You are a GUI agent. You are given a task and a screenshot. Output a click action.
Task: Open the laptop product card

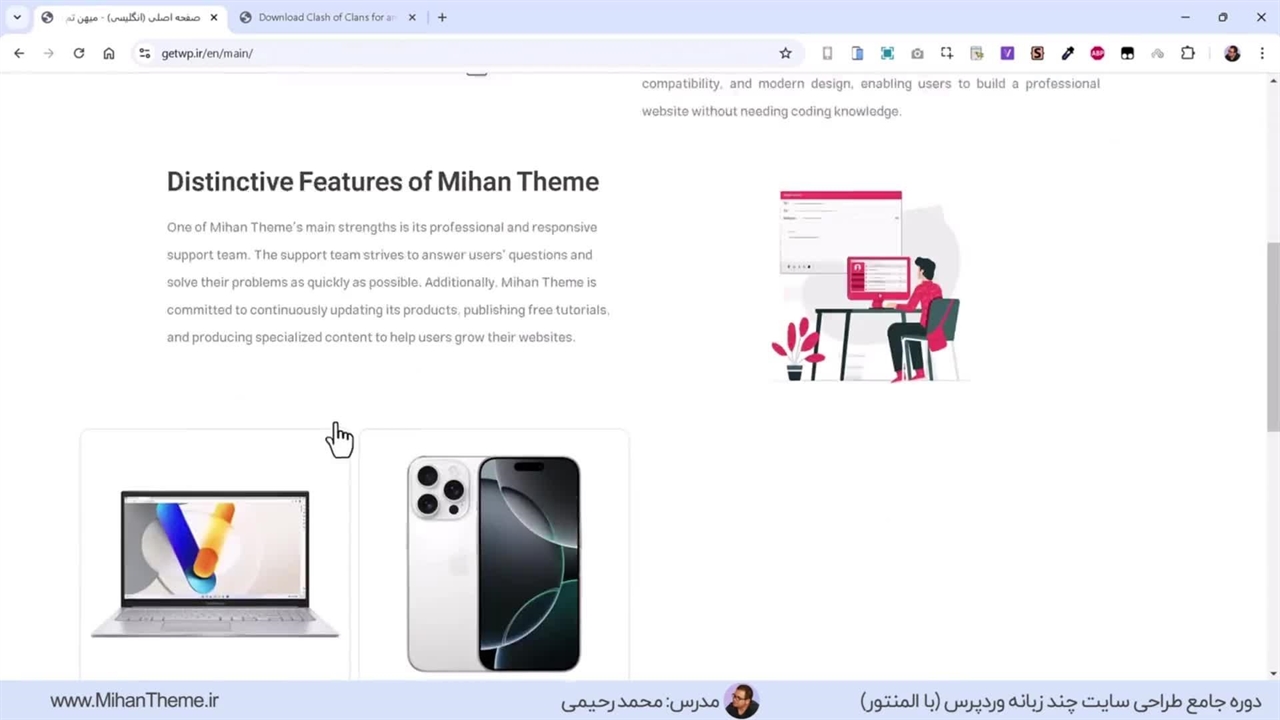coord(215,555)
